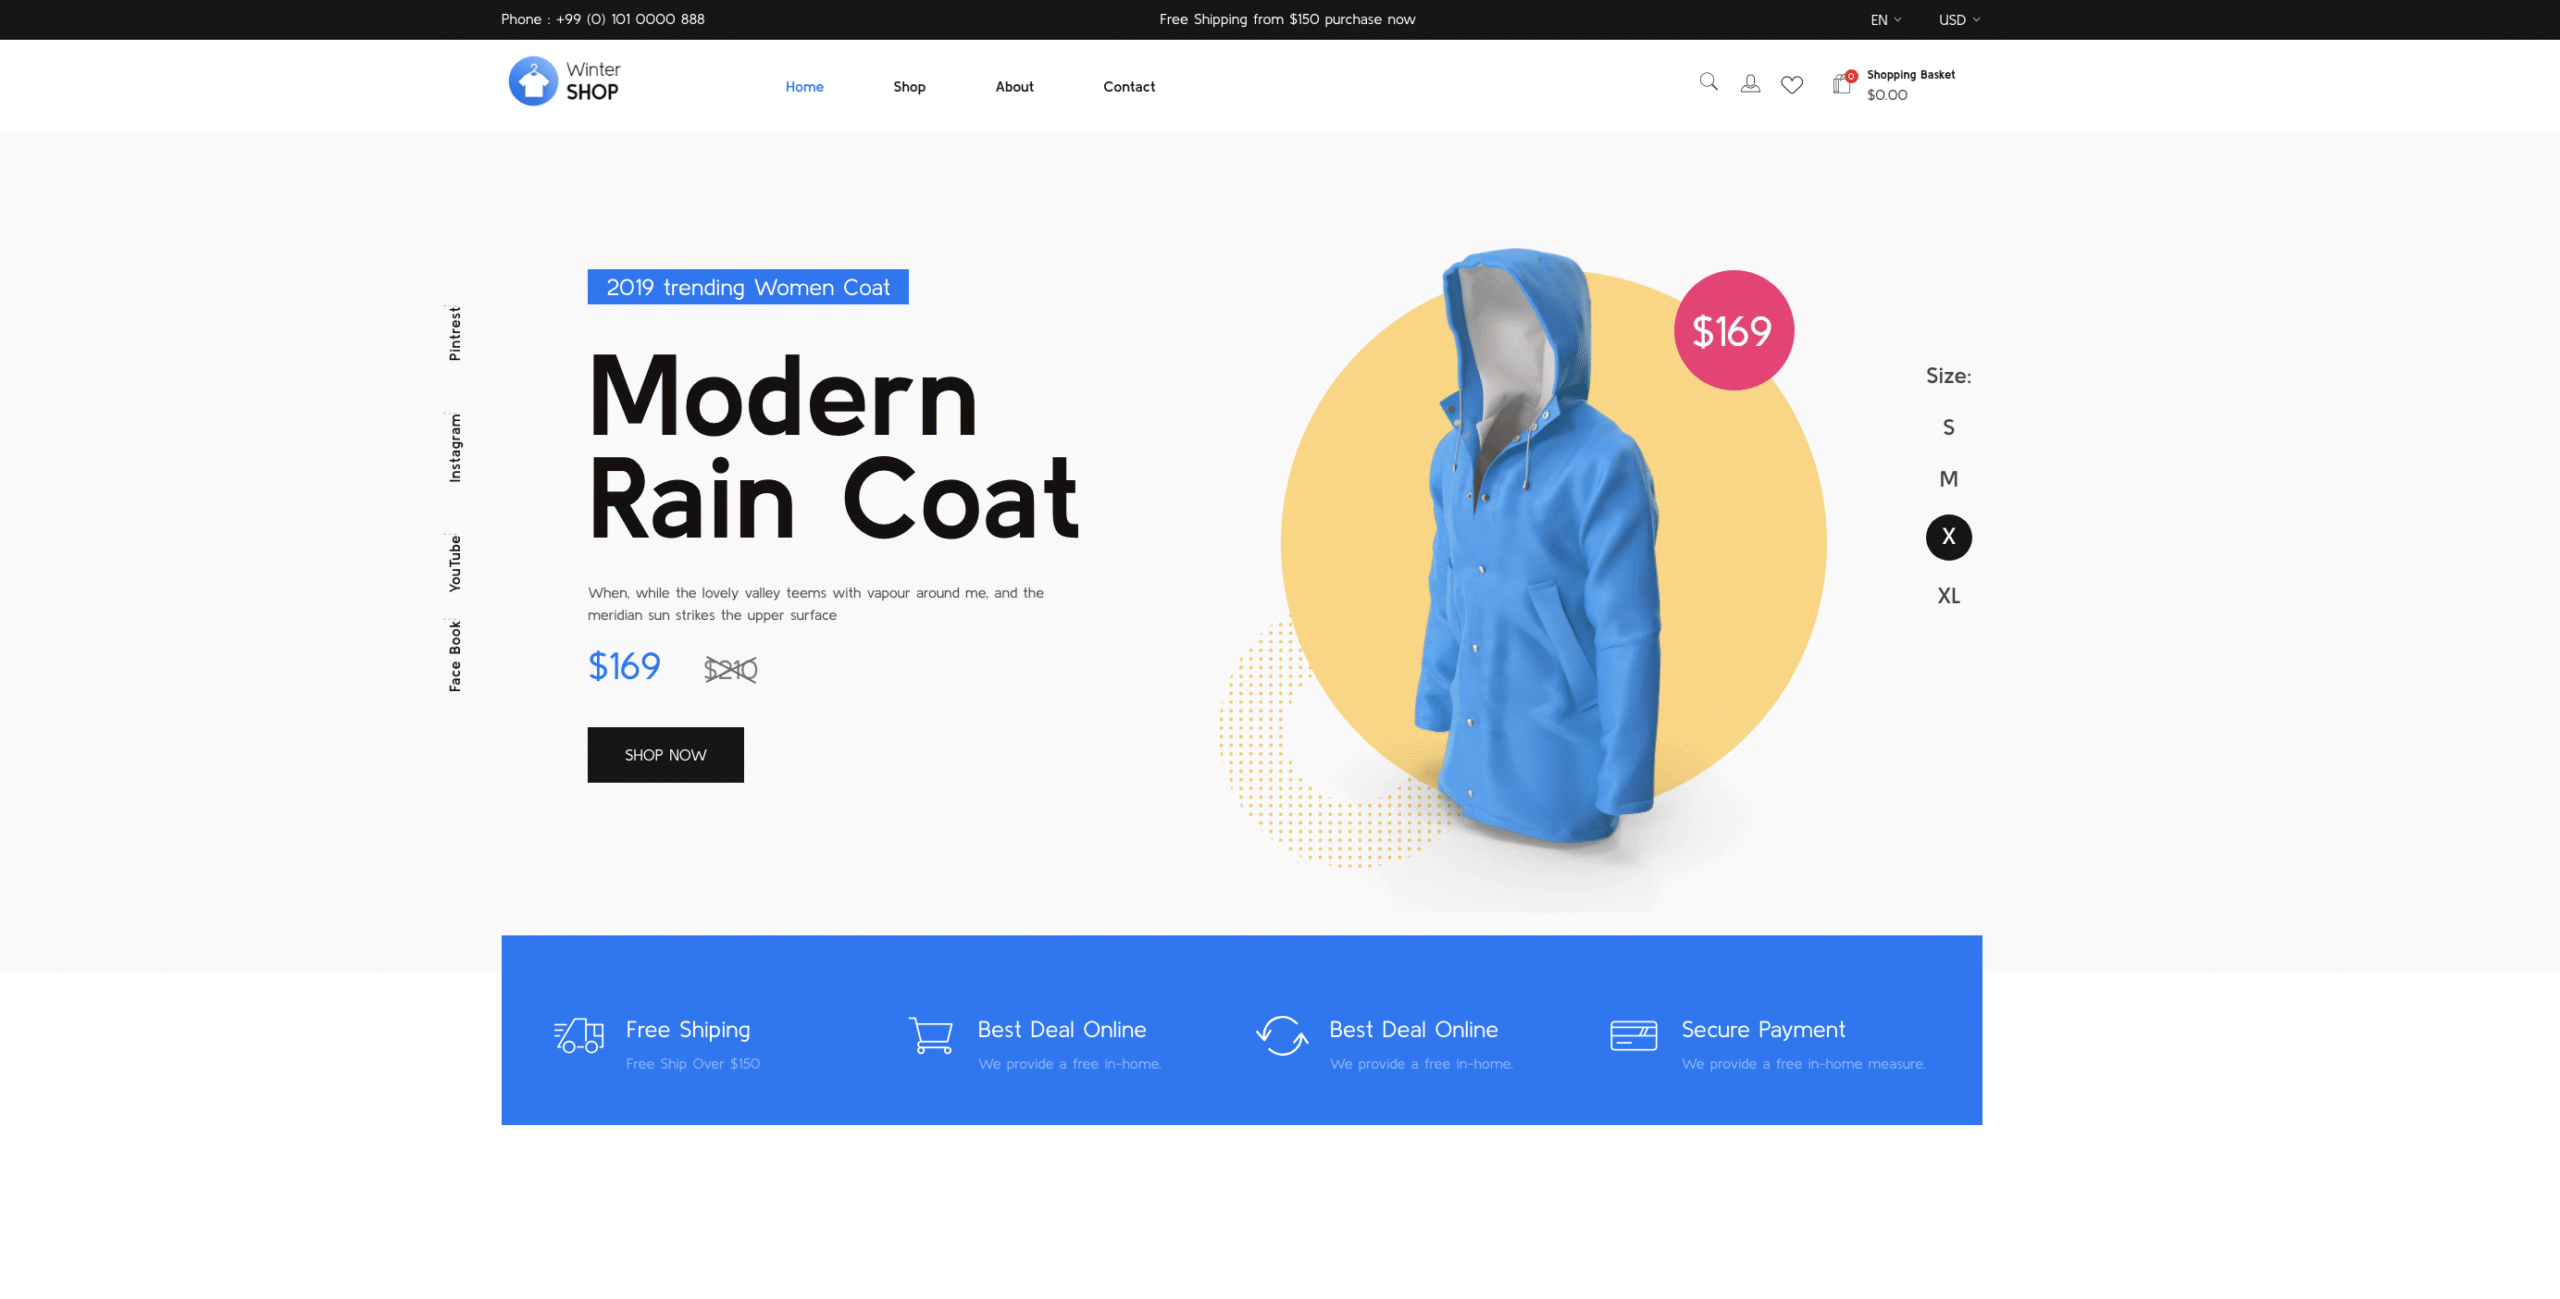2560x1299 pixels.
Task: Open the wishlist heart icon
Action: pyautogui.click(x=1792, y=85)
